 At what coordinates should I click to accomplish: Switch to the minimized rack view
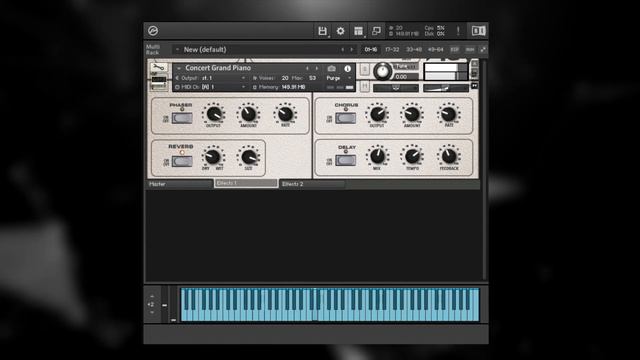[376, 31]
